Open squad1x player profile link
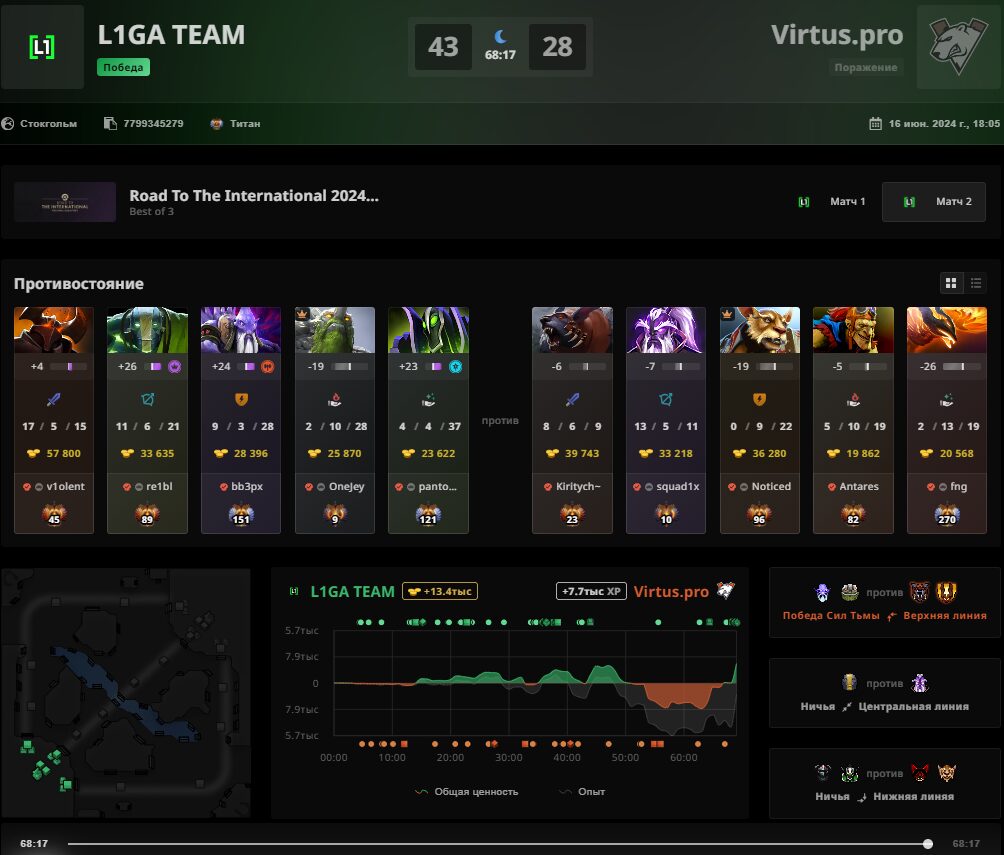The image size is (1004, 855). [x=677, y=487]
